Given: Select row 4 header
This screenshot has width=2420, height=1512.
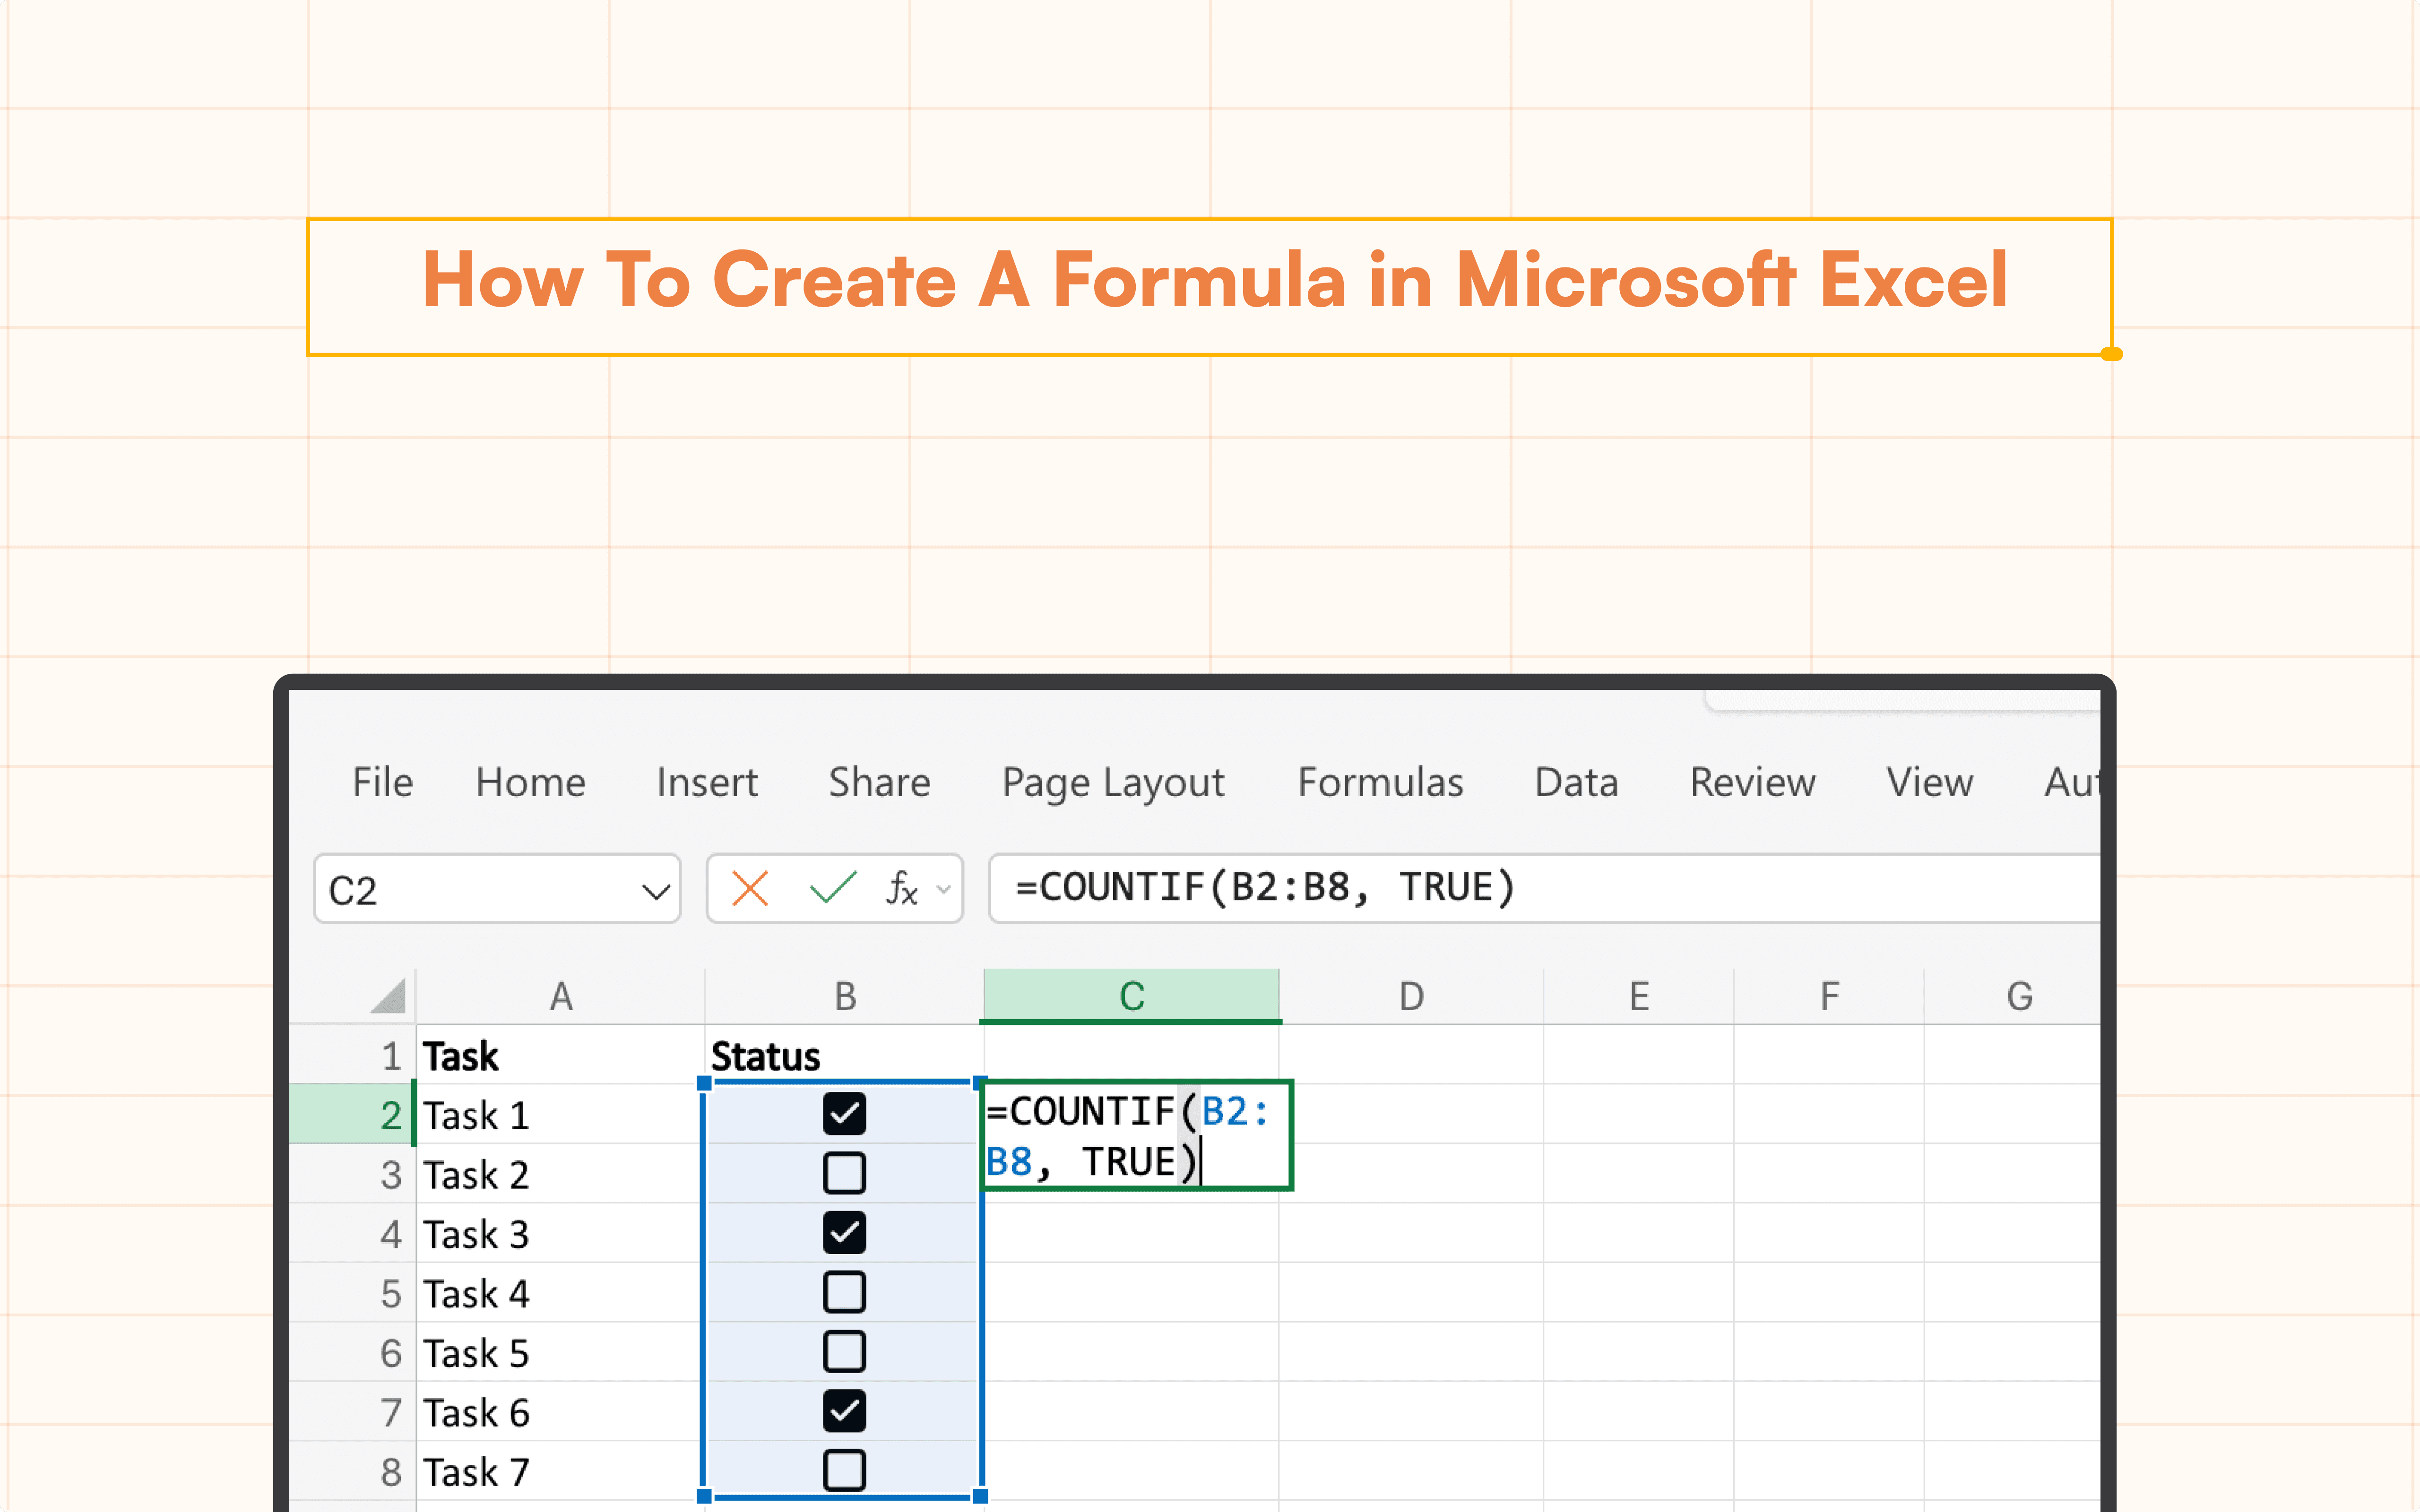Looking at the screenshot, I should [x=353, y=1233].
